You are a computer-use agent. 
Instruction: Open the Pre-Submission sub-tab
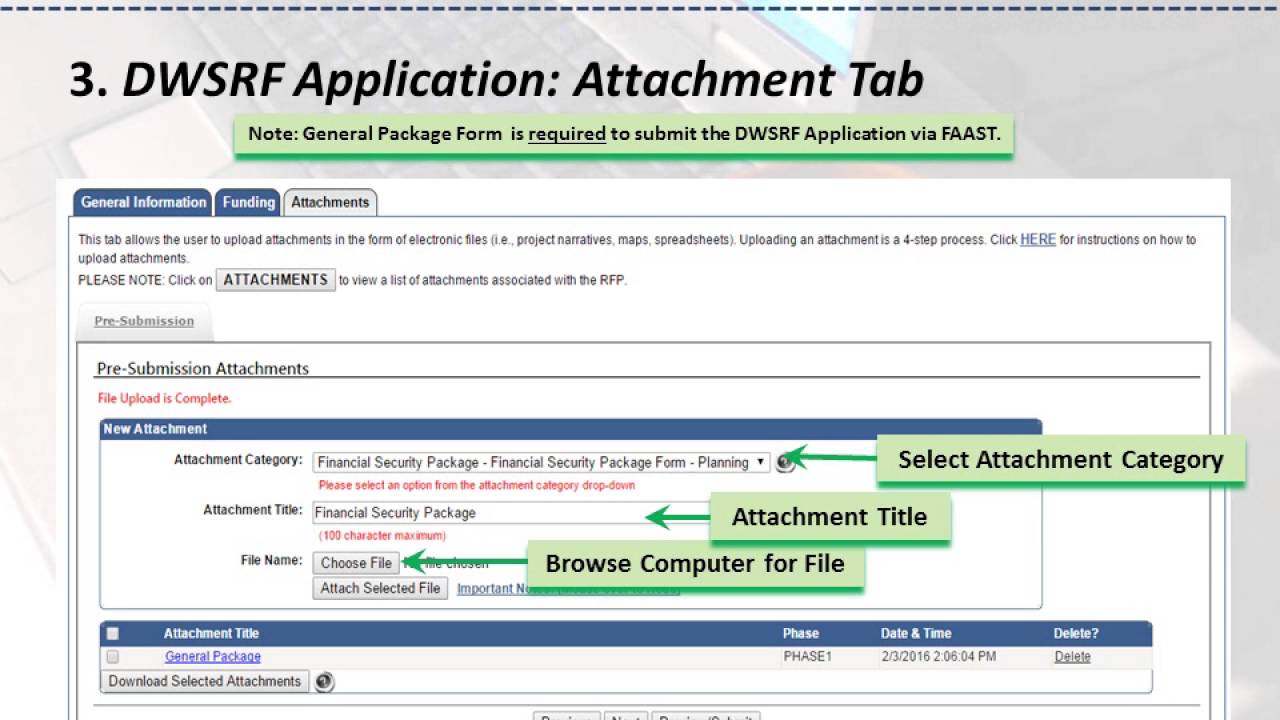click(144, 321)
